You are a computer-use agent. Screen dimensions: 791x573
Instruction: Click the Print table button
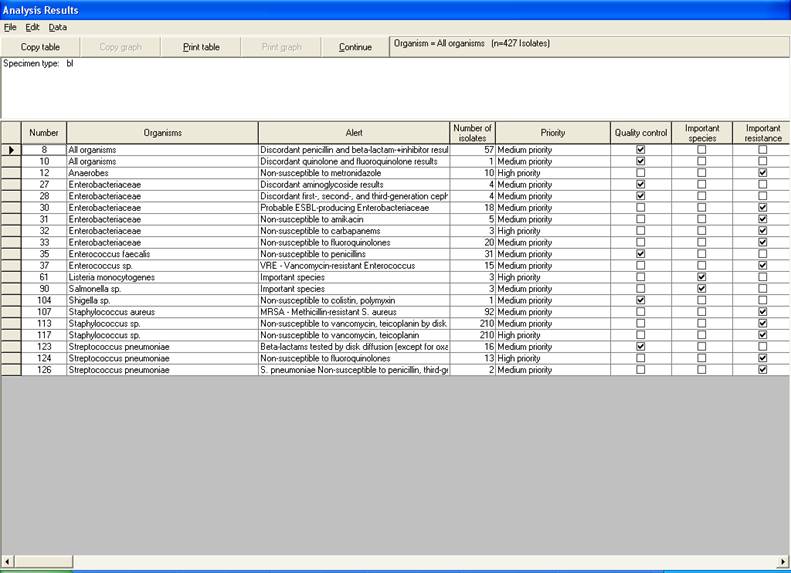(x=201, y=47)
